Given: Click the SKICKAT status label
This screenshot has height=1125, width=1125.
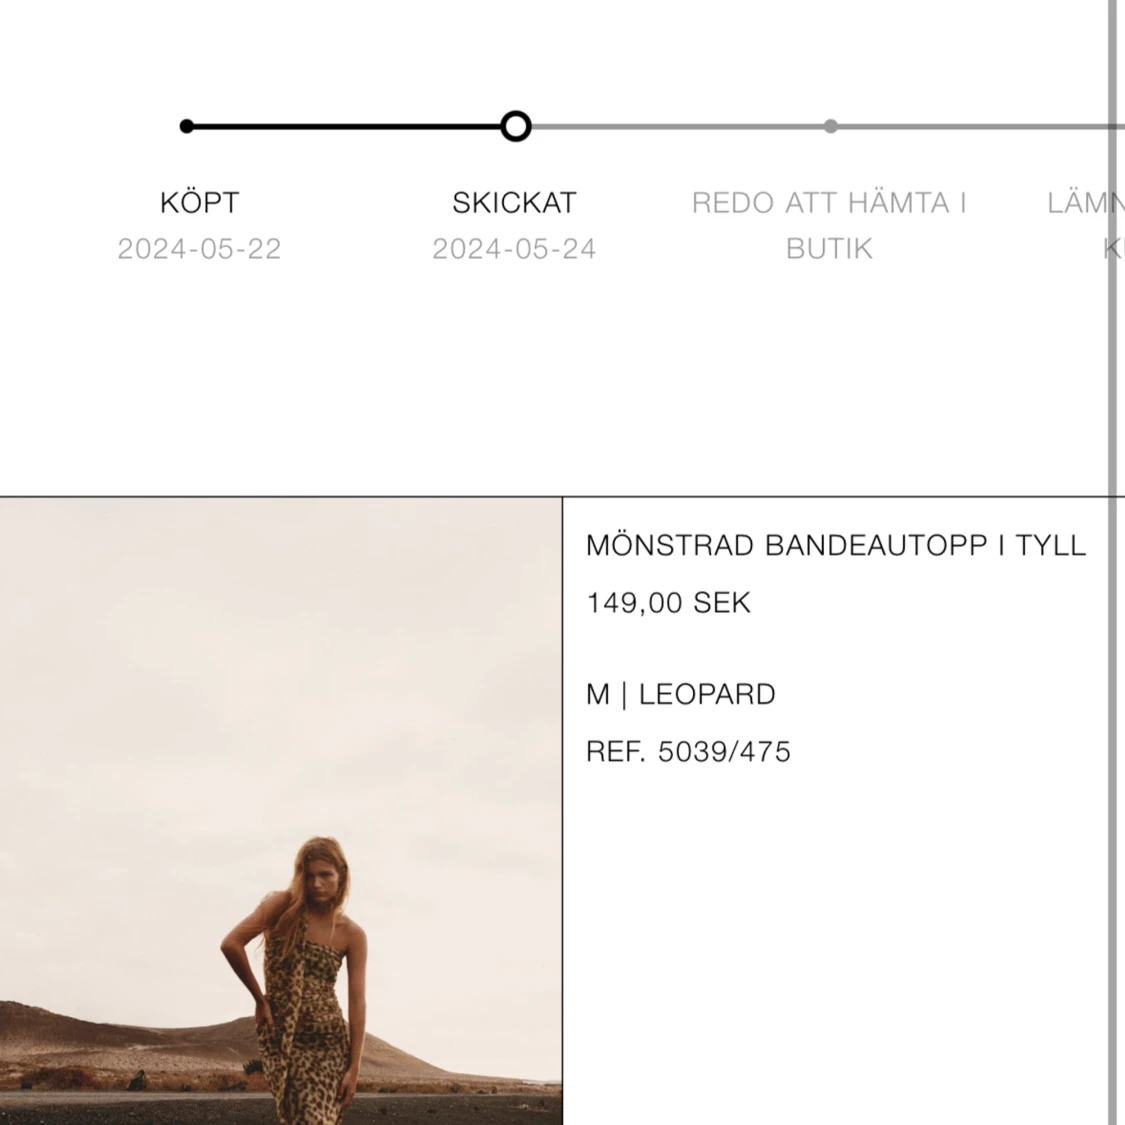Looking at the screenshot, I should (x=514, y=203).
